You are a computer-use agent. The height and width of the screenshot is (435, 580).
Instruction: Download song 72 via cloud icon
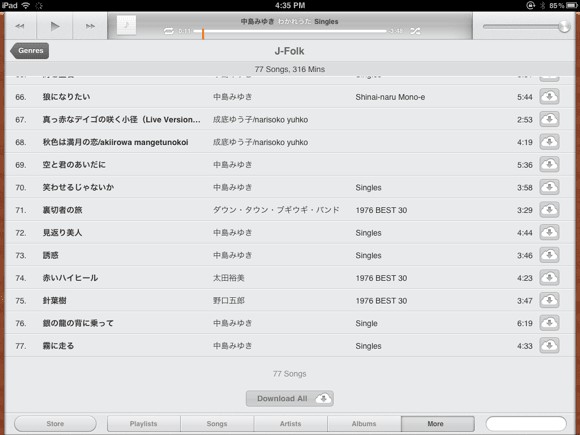[549, 233]
